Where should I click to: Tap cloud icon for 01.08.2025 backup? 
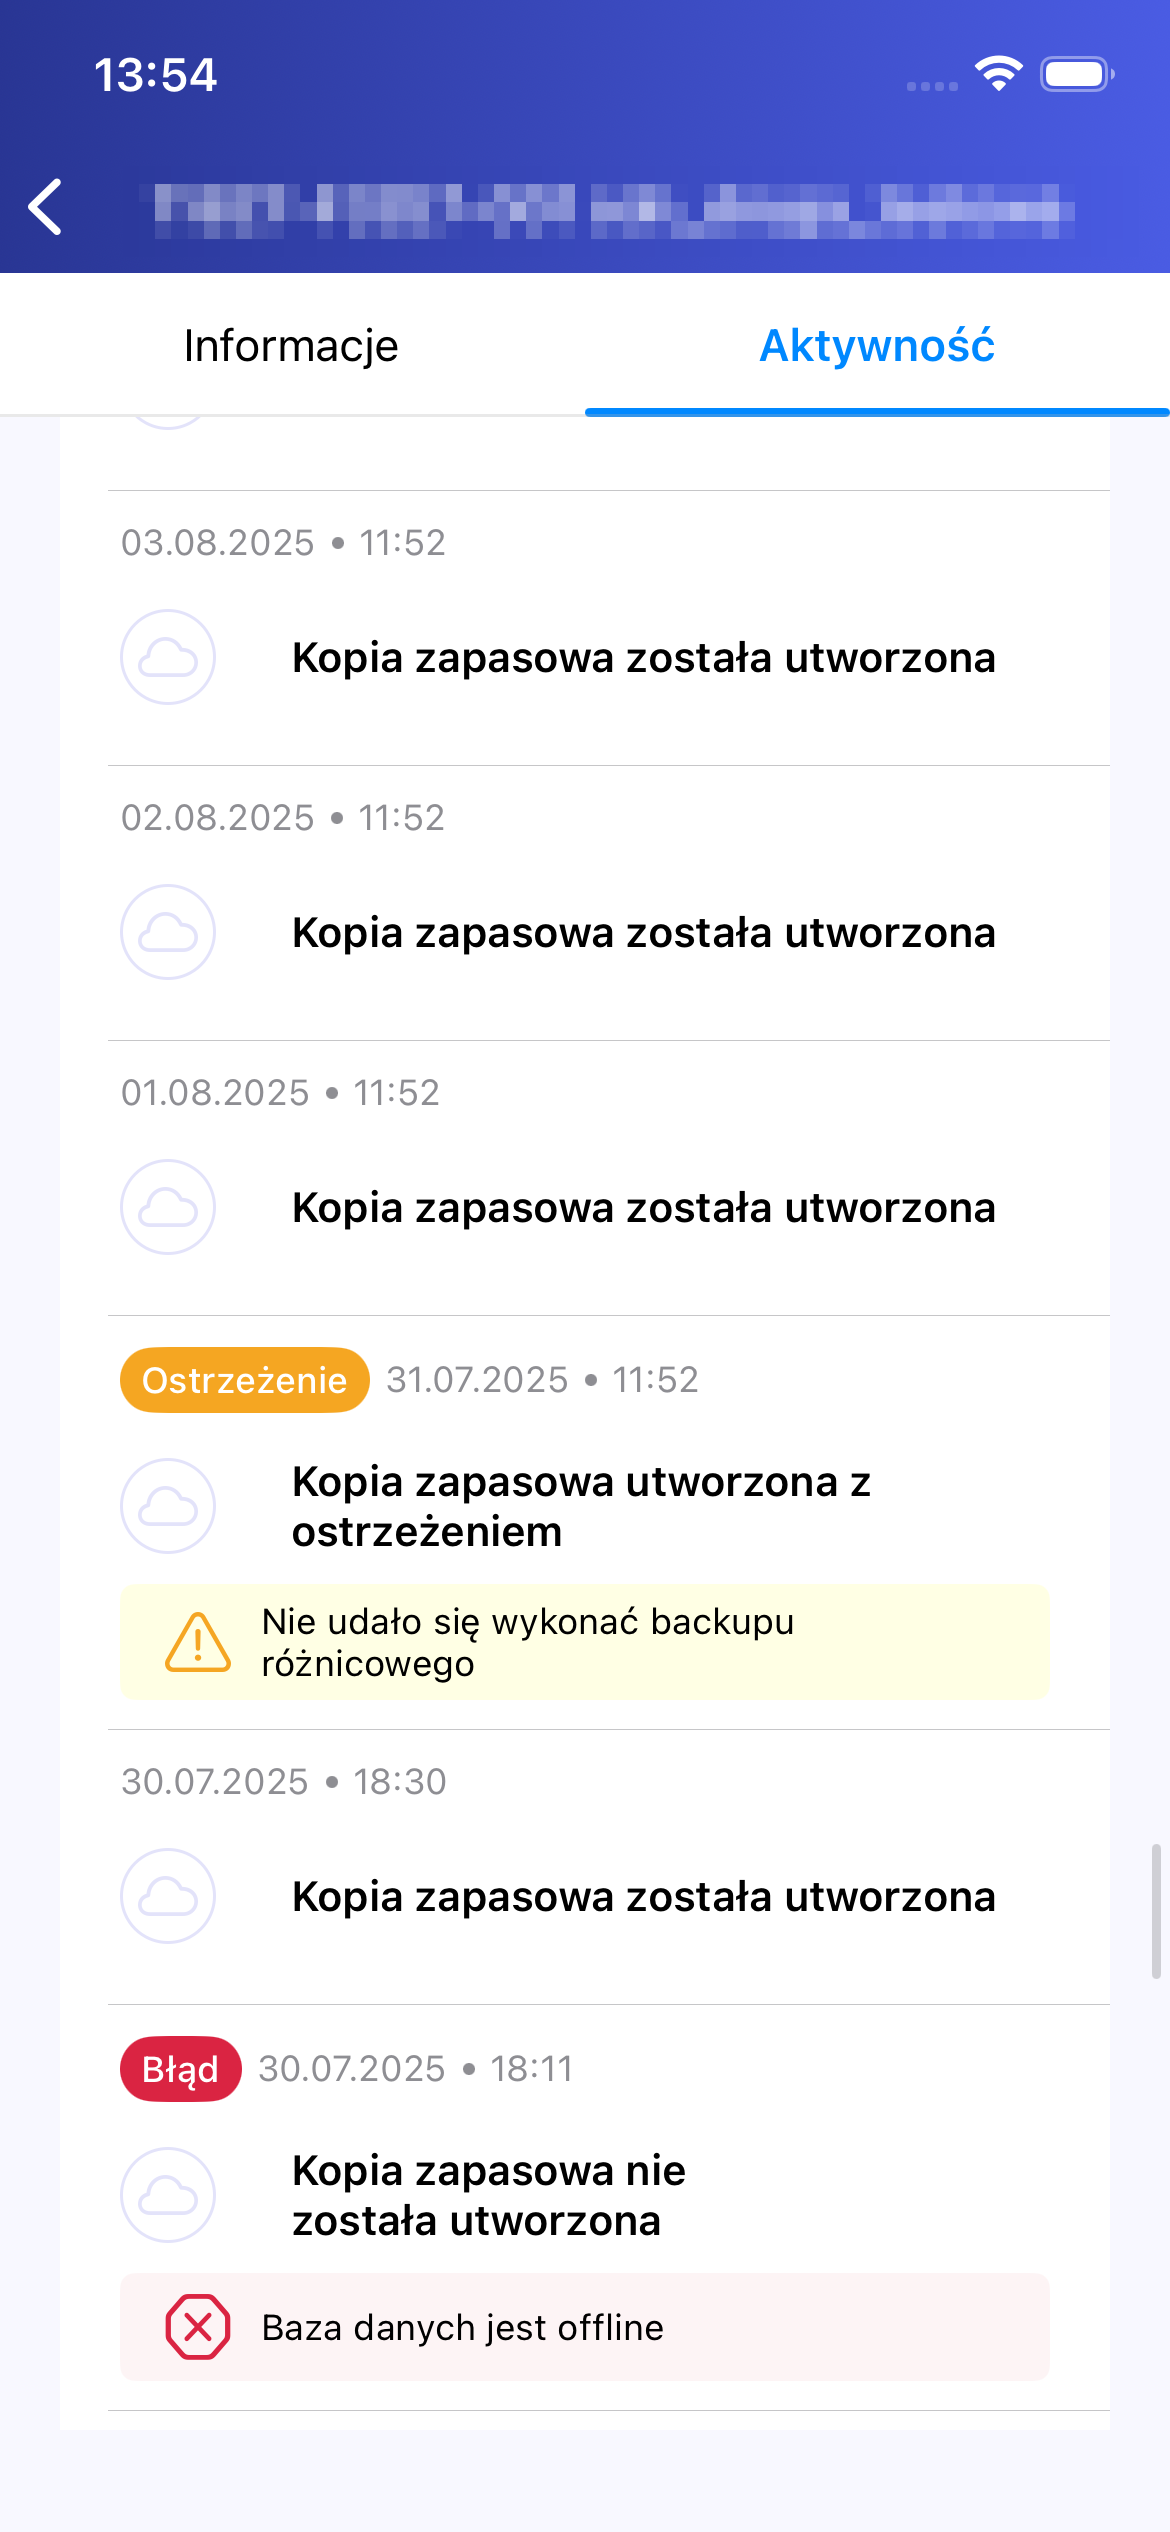pyautogui.click(x=168, y=1207)
